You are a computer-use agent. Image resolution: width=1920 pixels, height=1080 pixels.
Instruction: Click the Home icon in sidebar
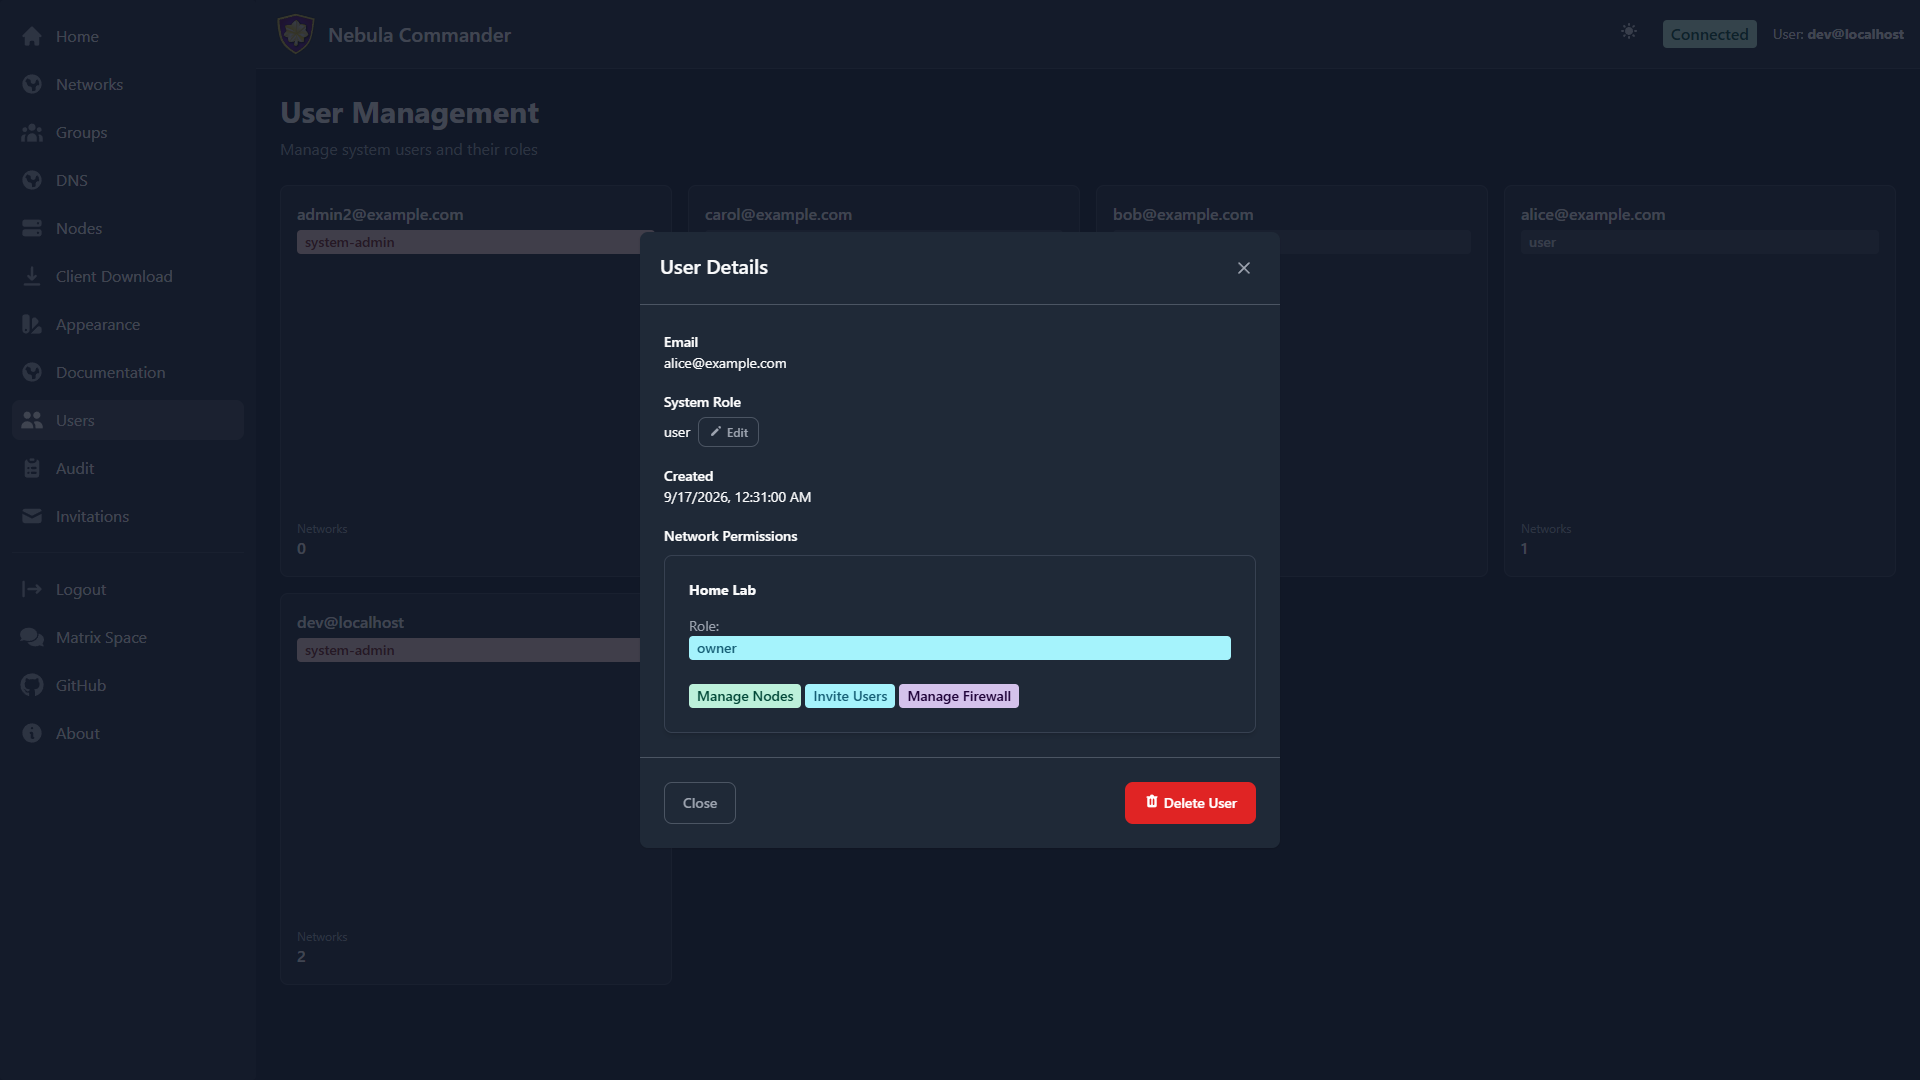tap(32, 36)
